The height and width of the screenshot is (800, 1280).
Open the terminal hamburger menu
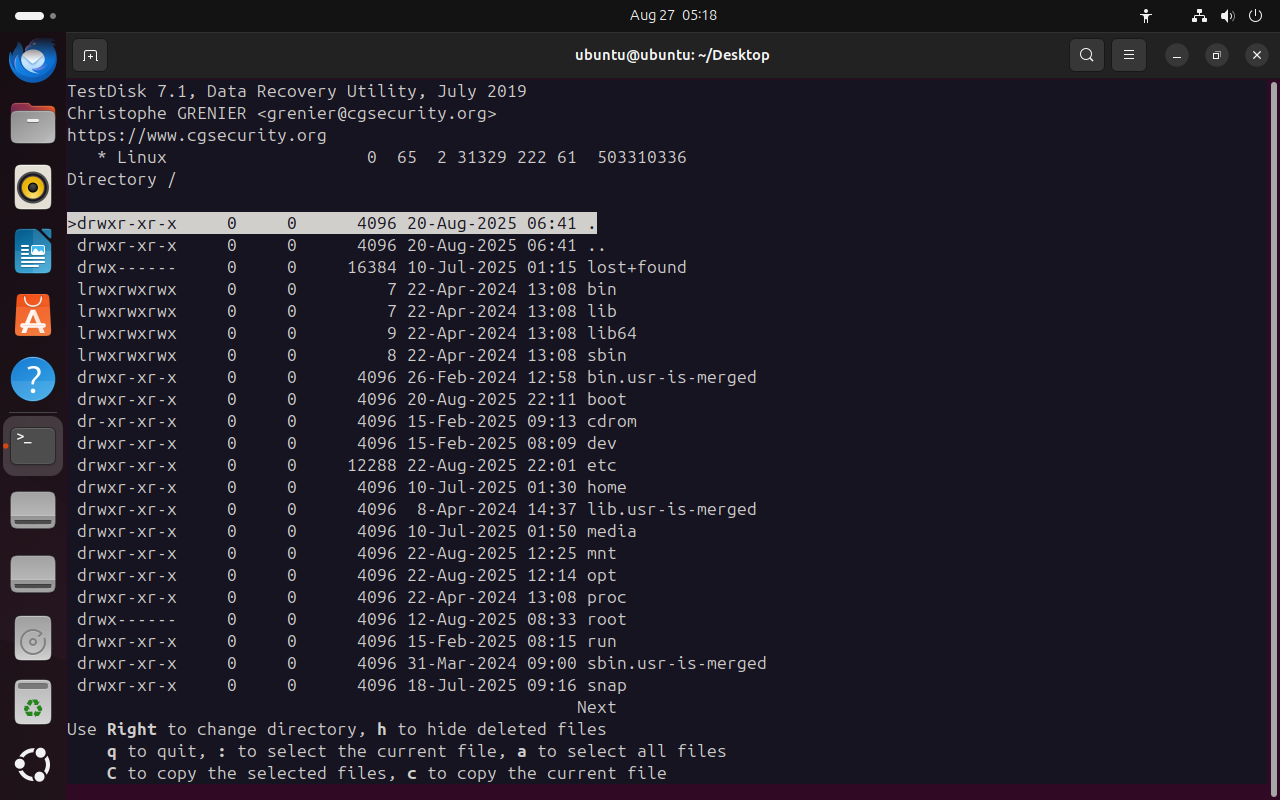click(1129, 55)
